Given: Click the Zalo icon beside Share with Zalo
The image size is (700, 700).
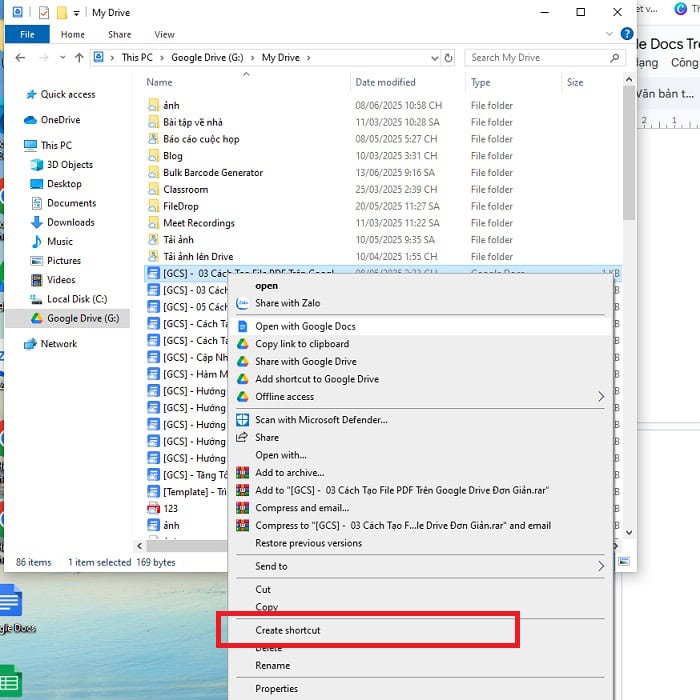Looking at the screenshot, I should 242,303.
